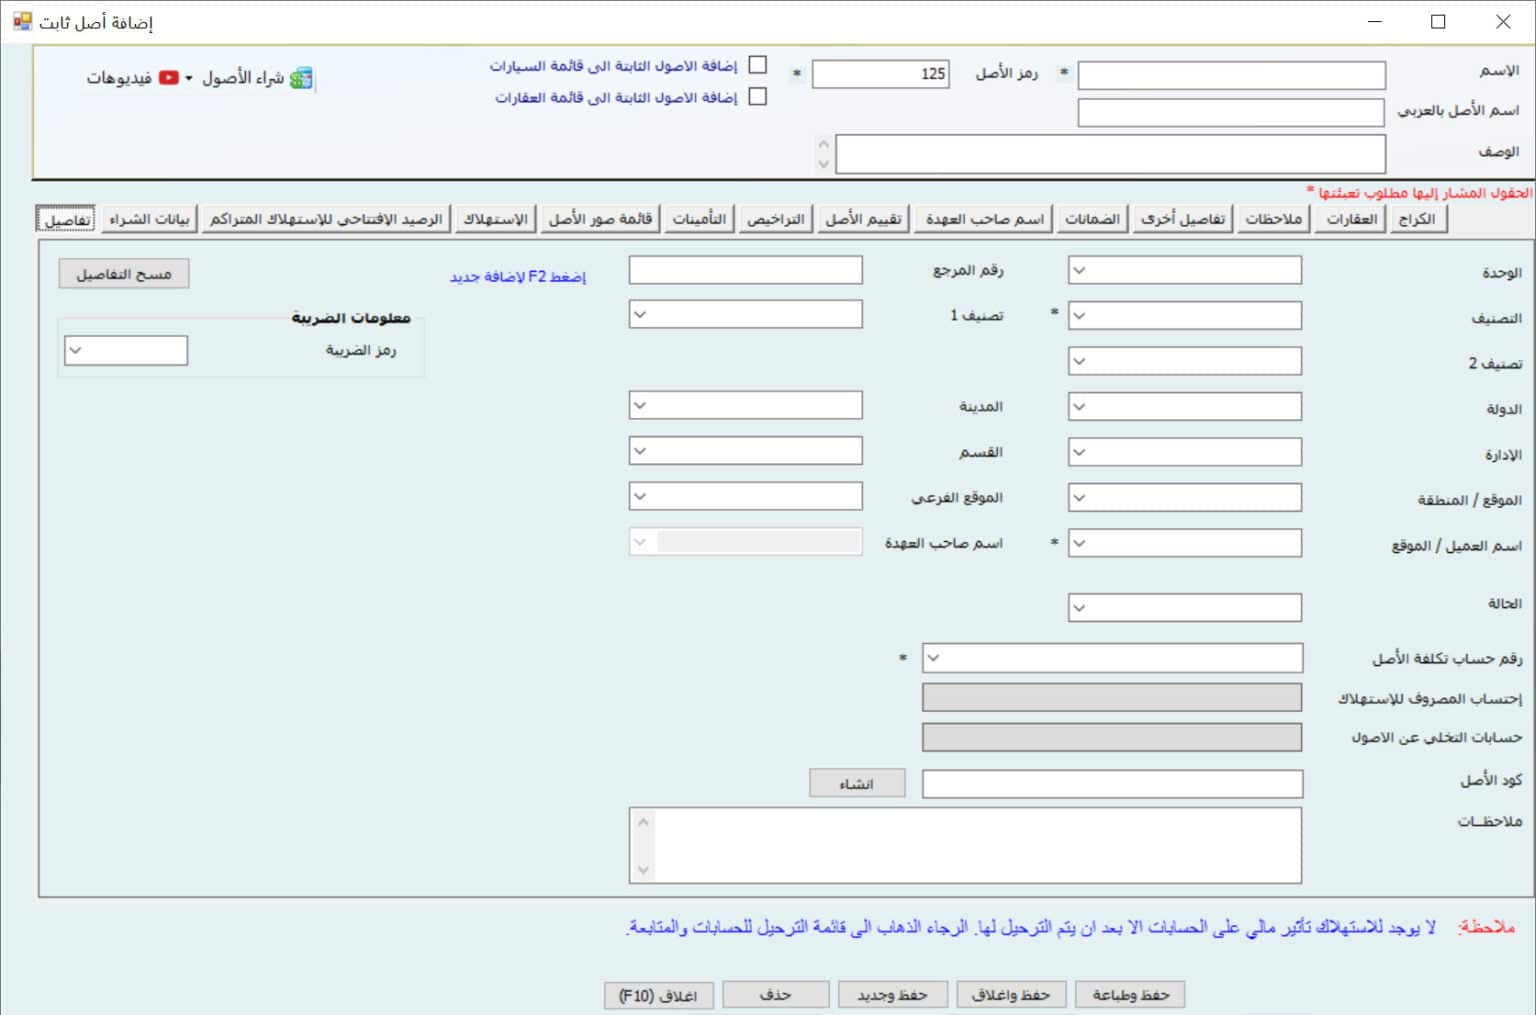The width and height of the screenshot is (1536, 1015).
Task: Click the انشاء button
Action: 857,784
